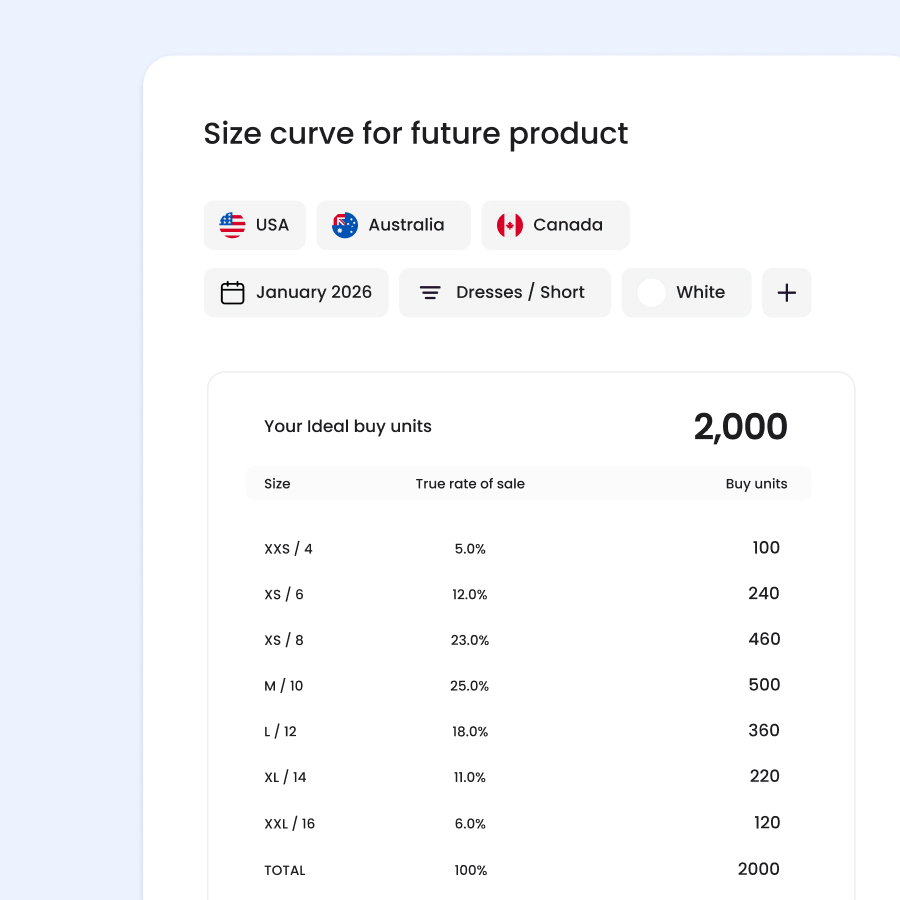Viewport: 900px width, 900px height.
Task: Click the Australia flag icon
Action: point(345,225)
